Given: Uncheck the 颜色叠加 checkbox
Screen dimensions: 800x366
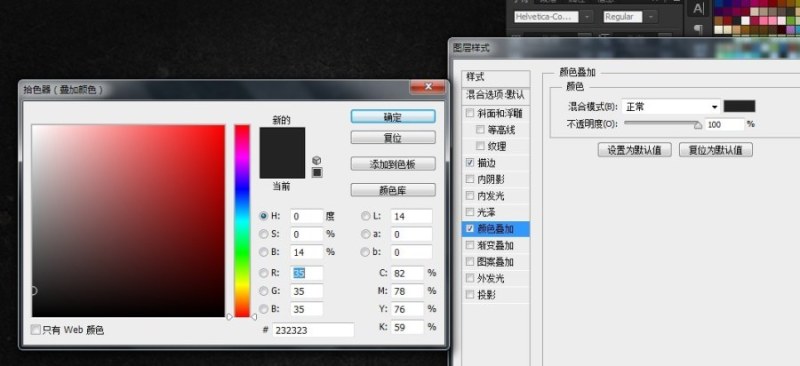Looking at the screenshot, I should tap(470, 229).
